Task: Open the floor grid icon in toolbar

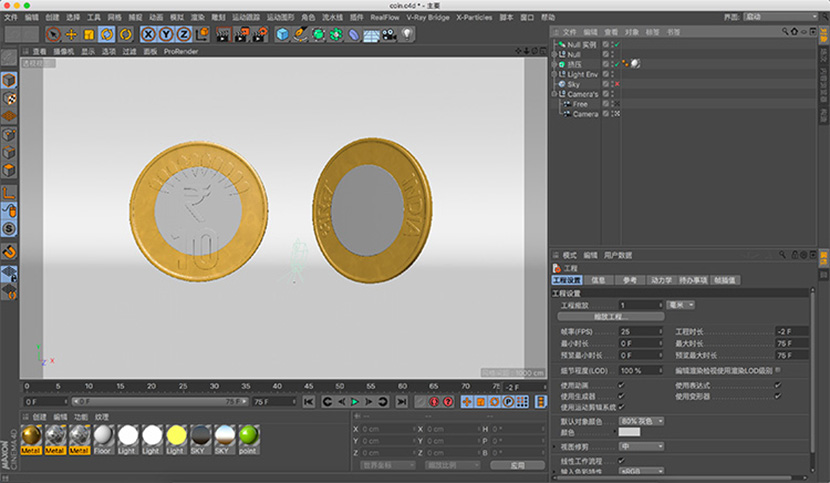Action: (x=371, y=34)
